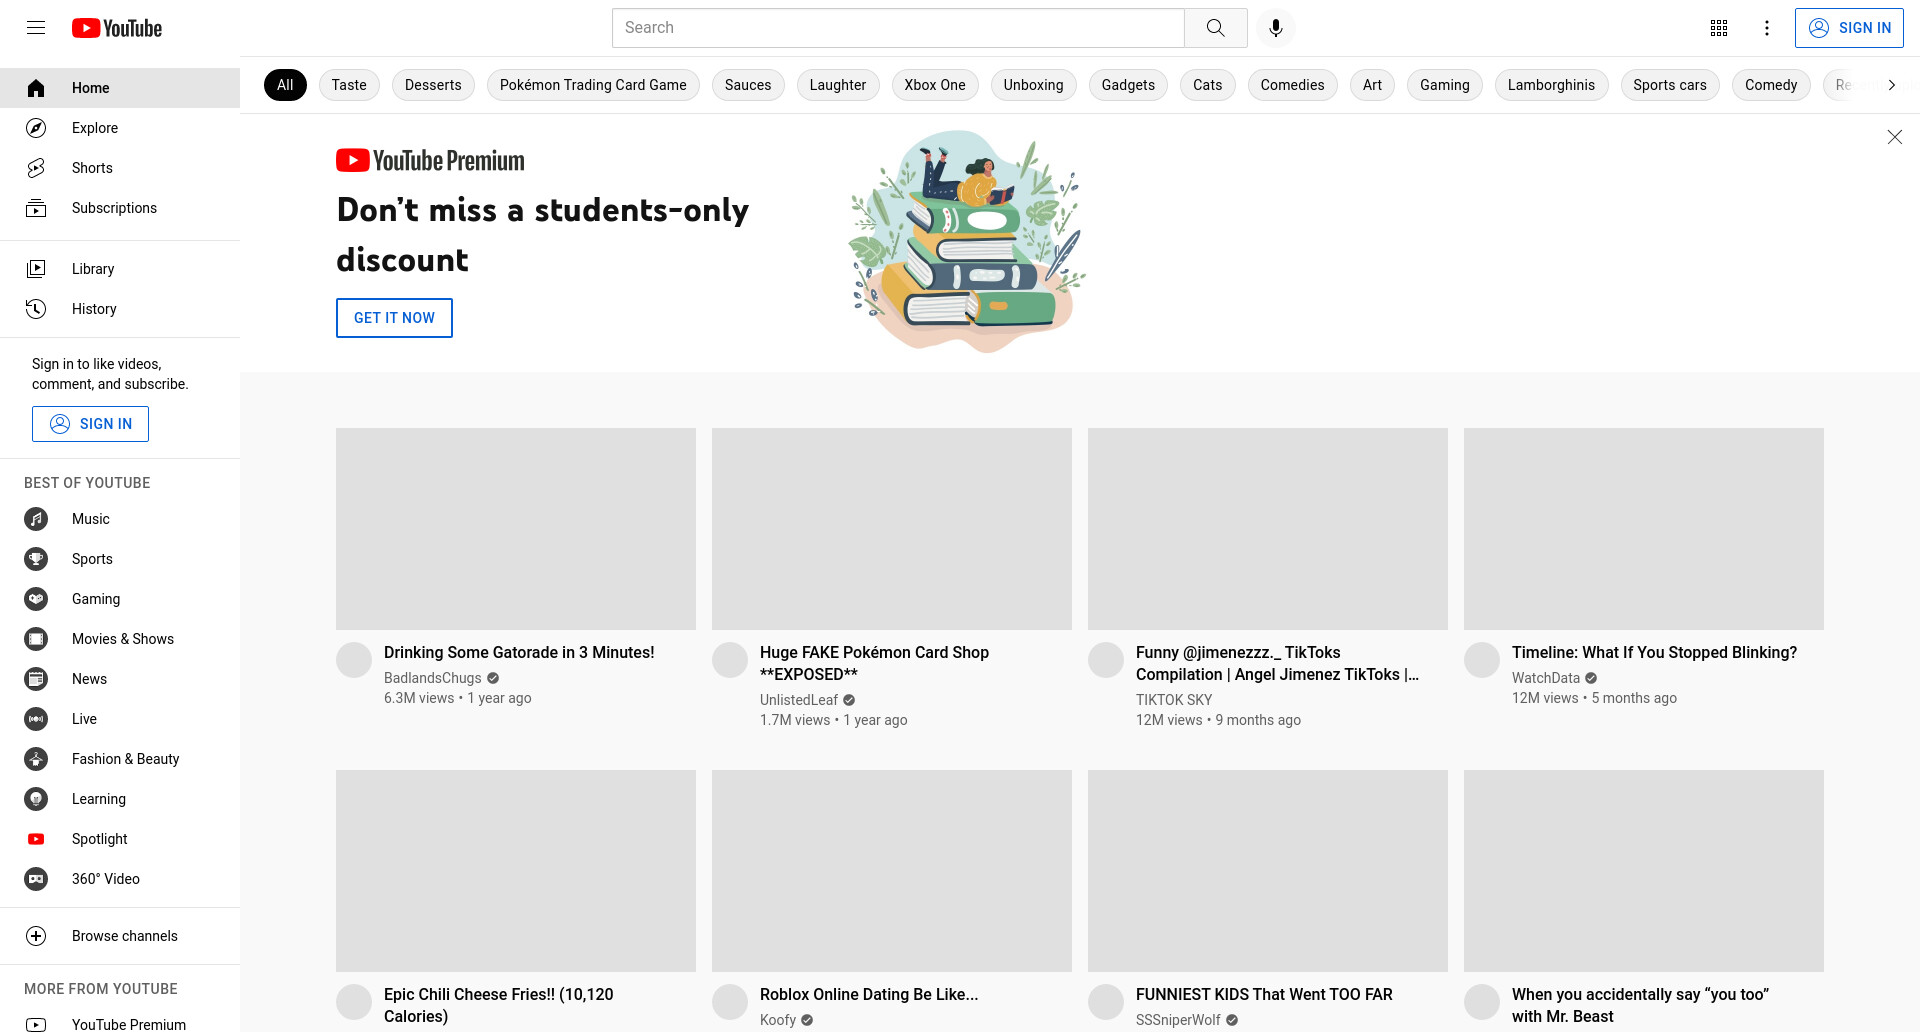Select the Xbox One filter chip
The image size is (1920, 1032).
(935, 85)
